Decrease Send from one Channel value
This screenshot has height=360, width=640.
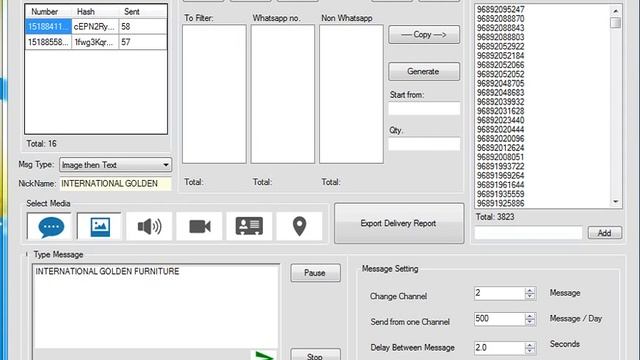tap(530, 322)
